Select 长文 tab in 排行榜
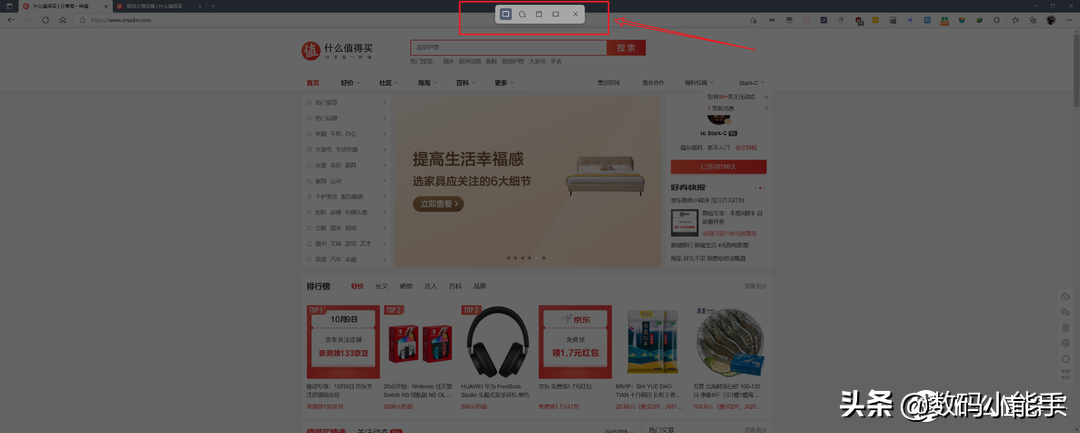Screen dimensions: 1080x433 tap(382, 286)
